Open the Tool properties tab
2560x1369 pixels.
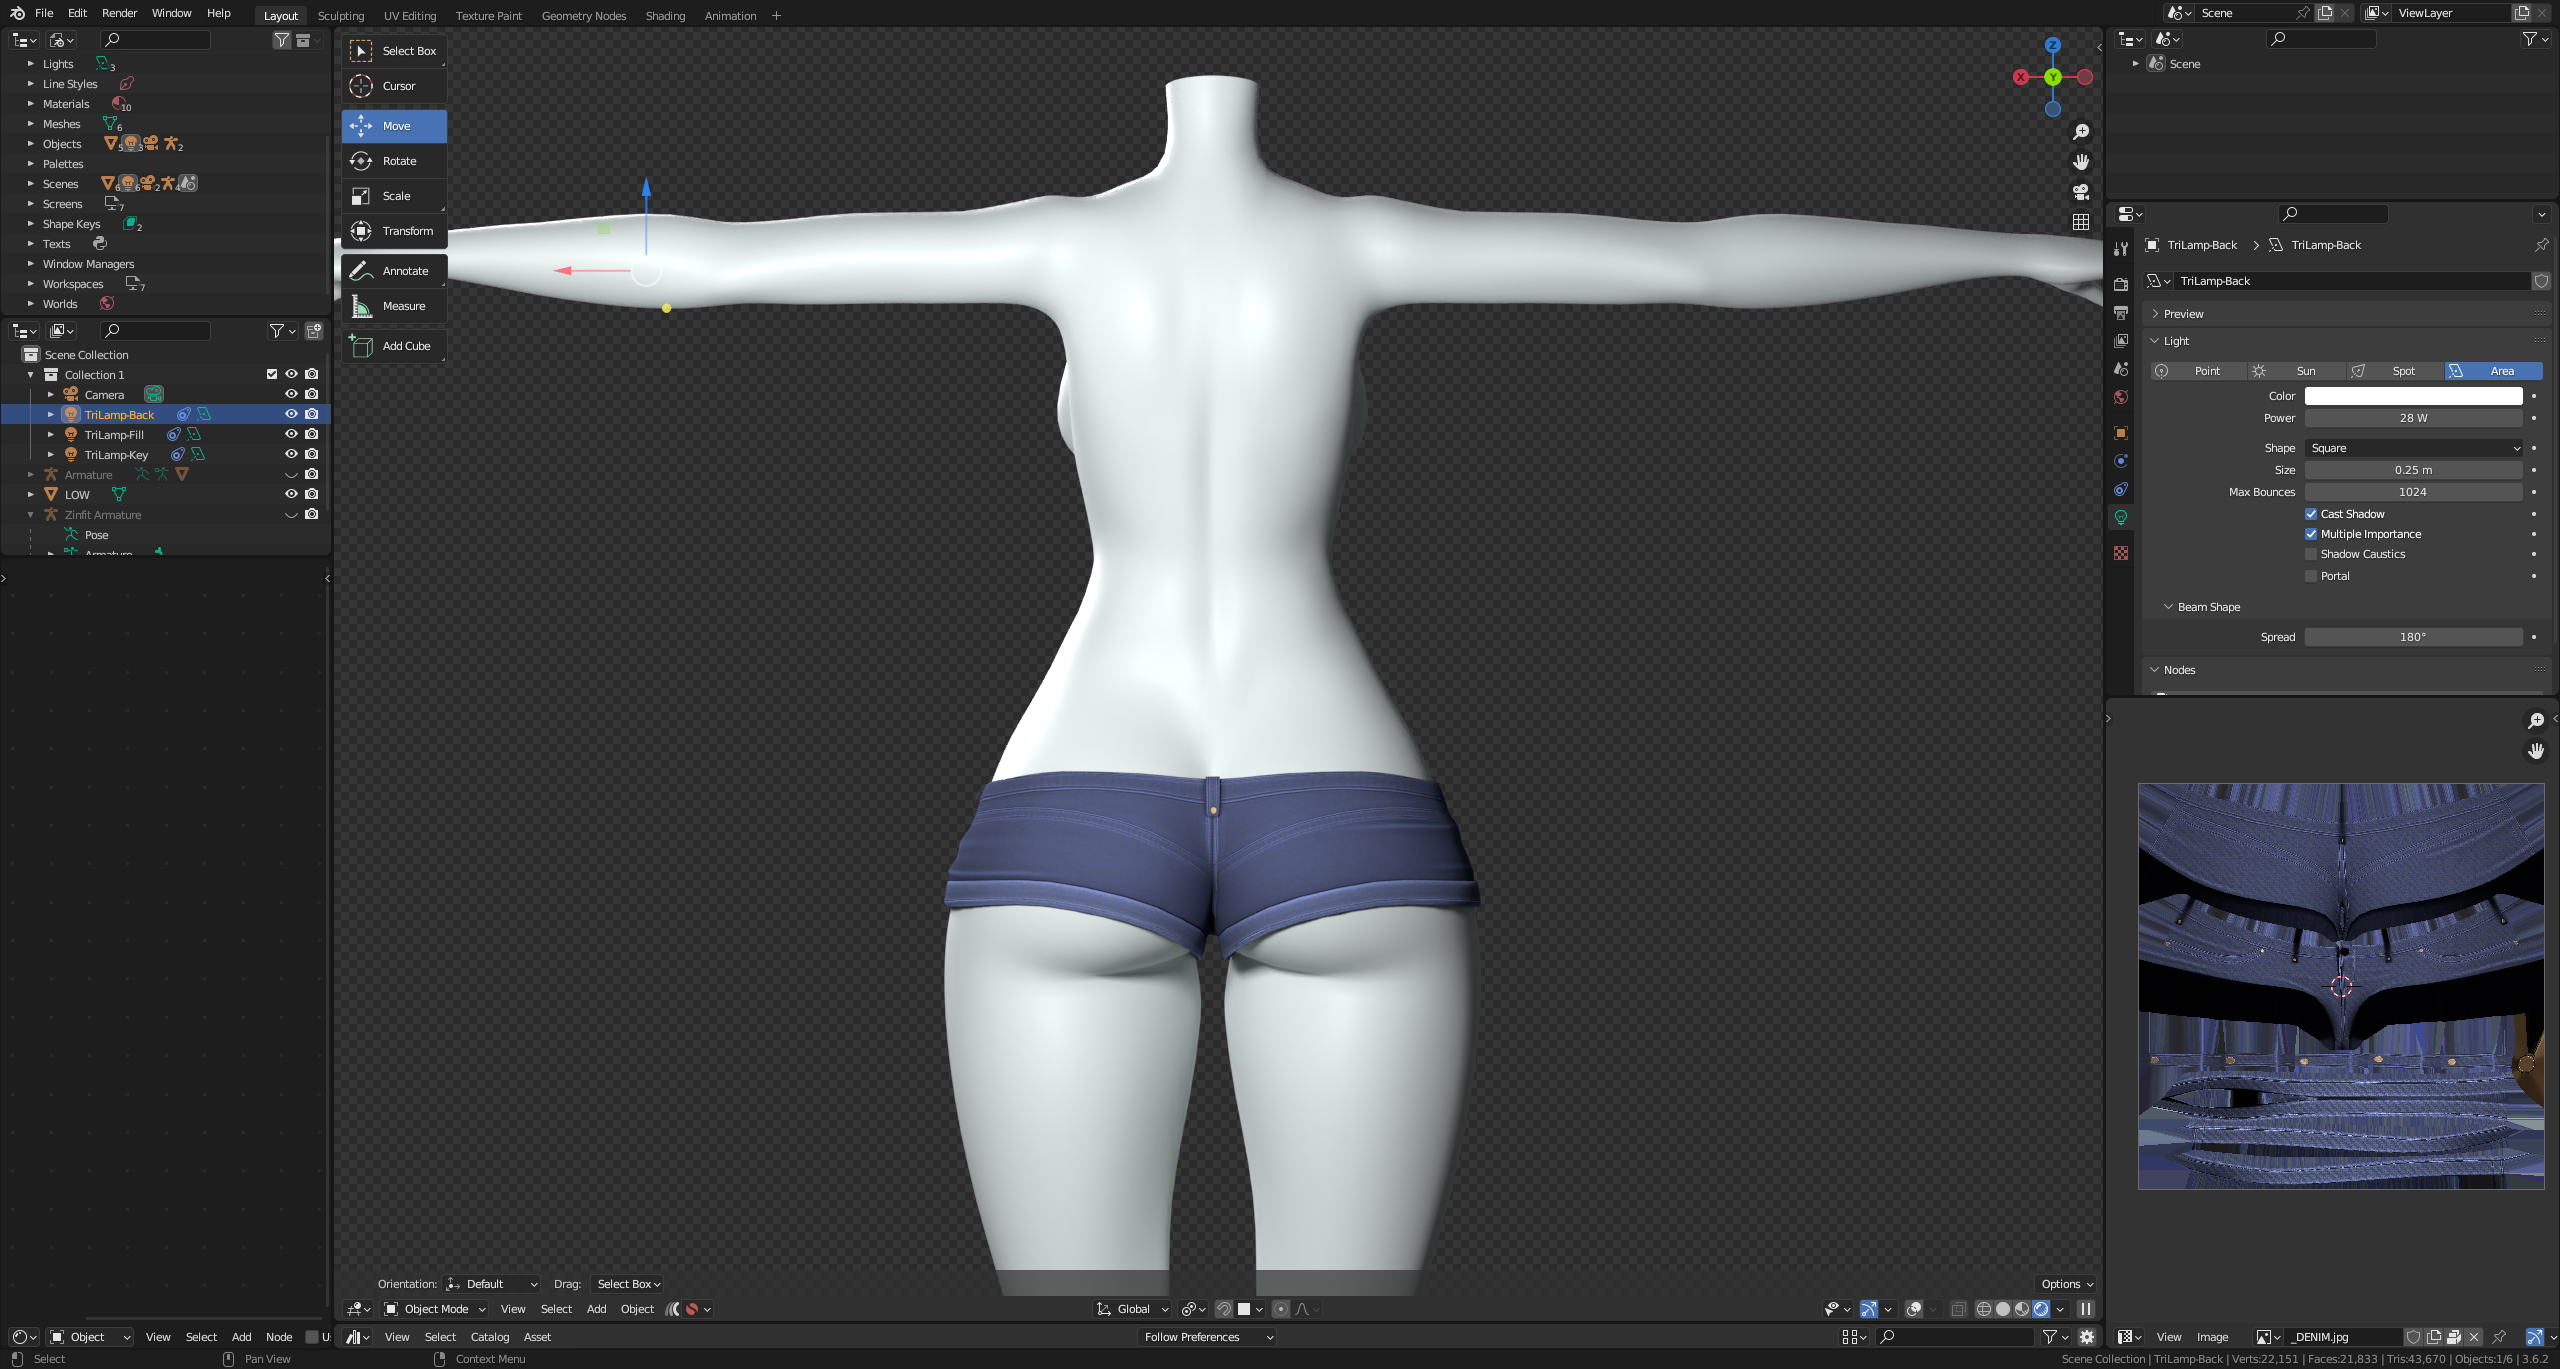tap(2121, 249)
